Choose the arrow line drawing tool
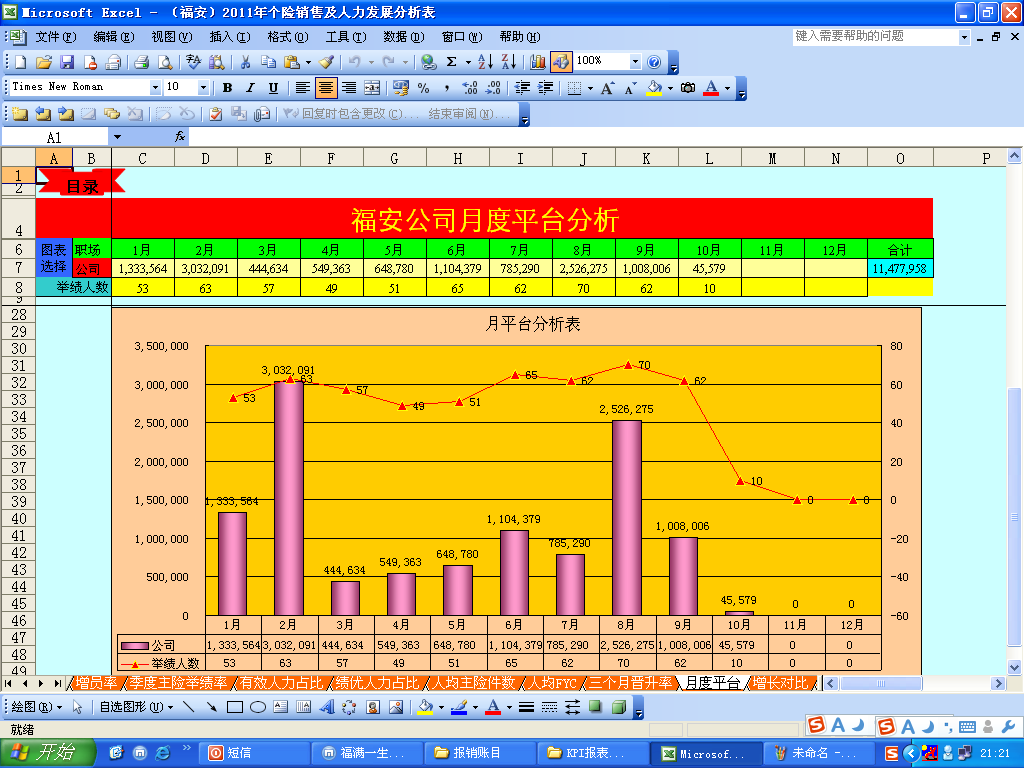 click(212, 707)
